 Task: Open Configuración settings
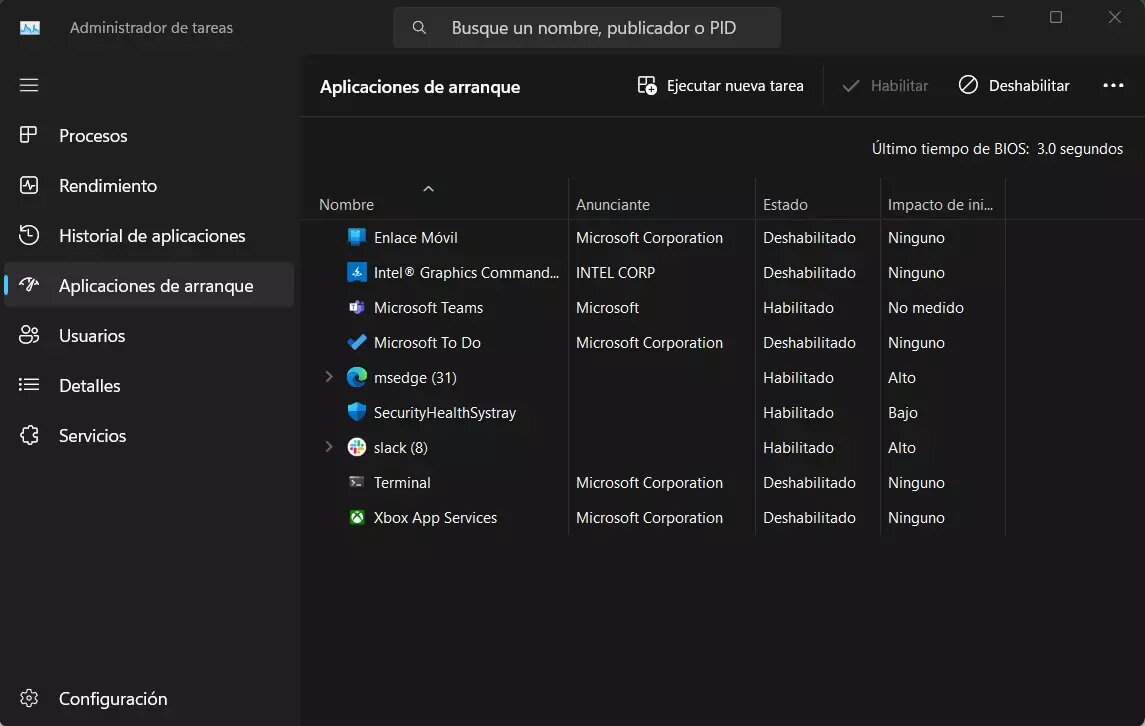click(x=112, y=699)
